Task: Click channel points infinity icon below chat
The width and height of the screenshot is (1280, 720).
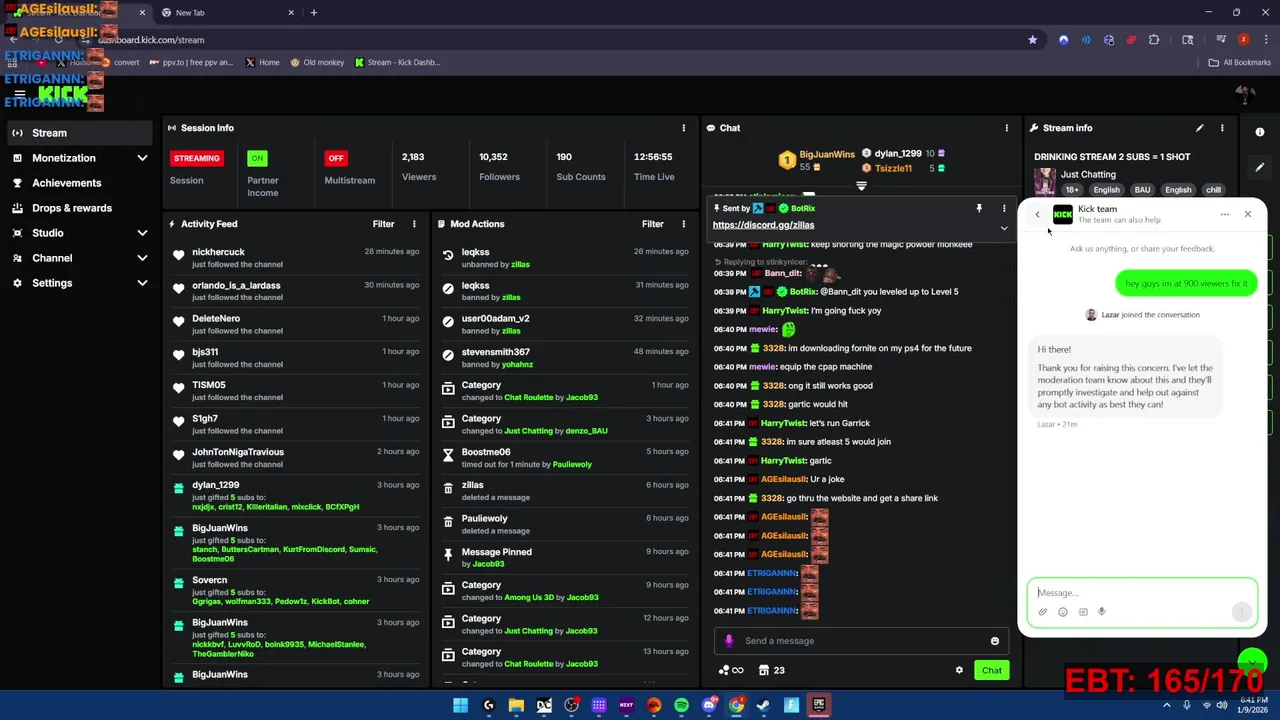Action: pos(731,670)
